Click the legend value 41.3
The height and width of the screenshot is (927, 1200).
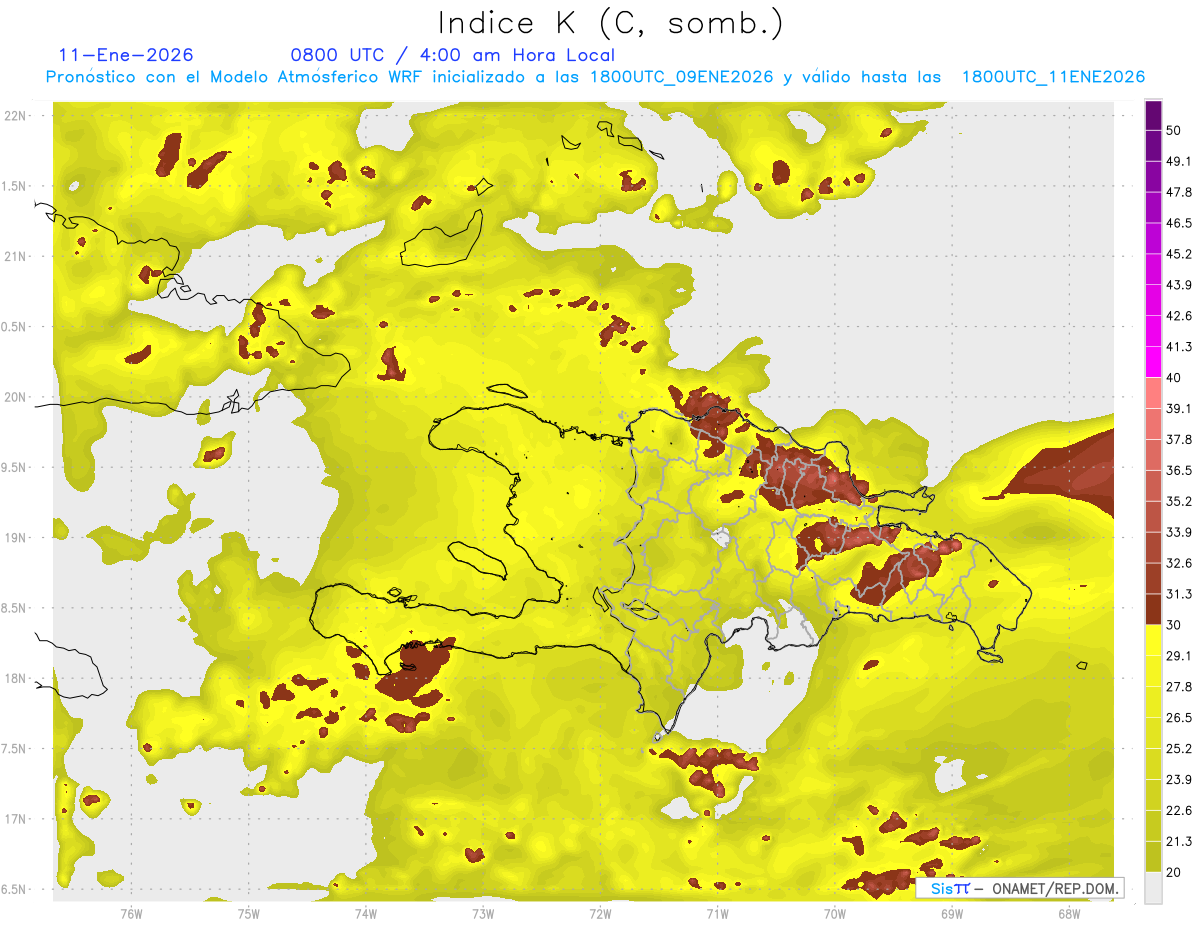tap(1179, 347)
